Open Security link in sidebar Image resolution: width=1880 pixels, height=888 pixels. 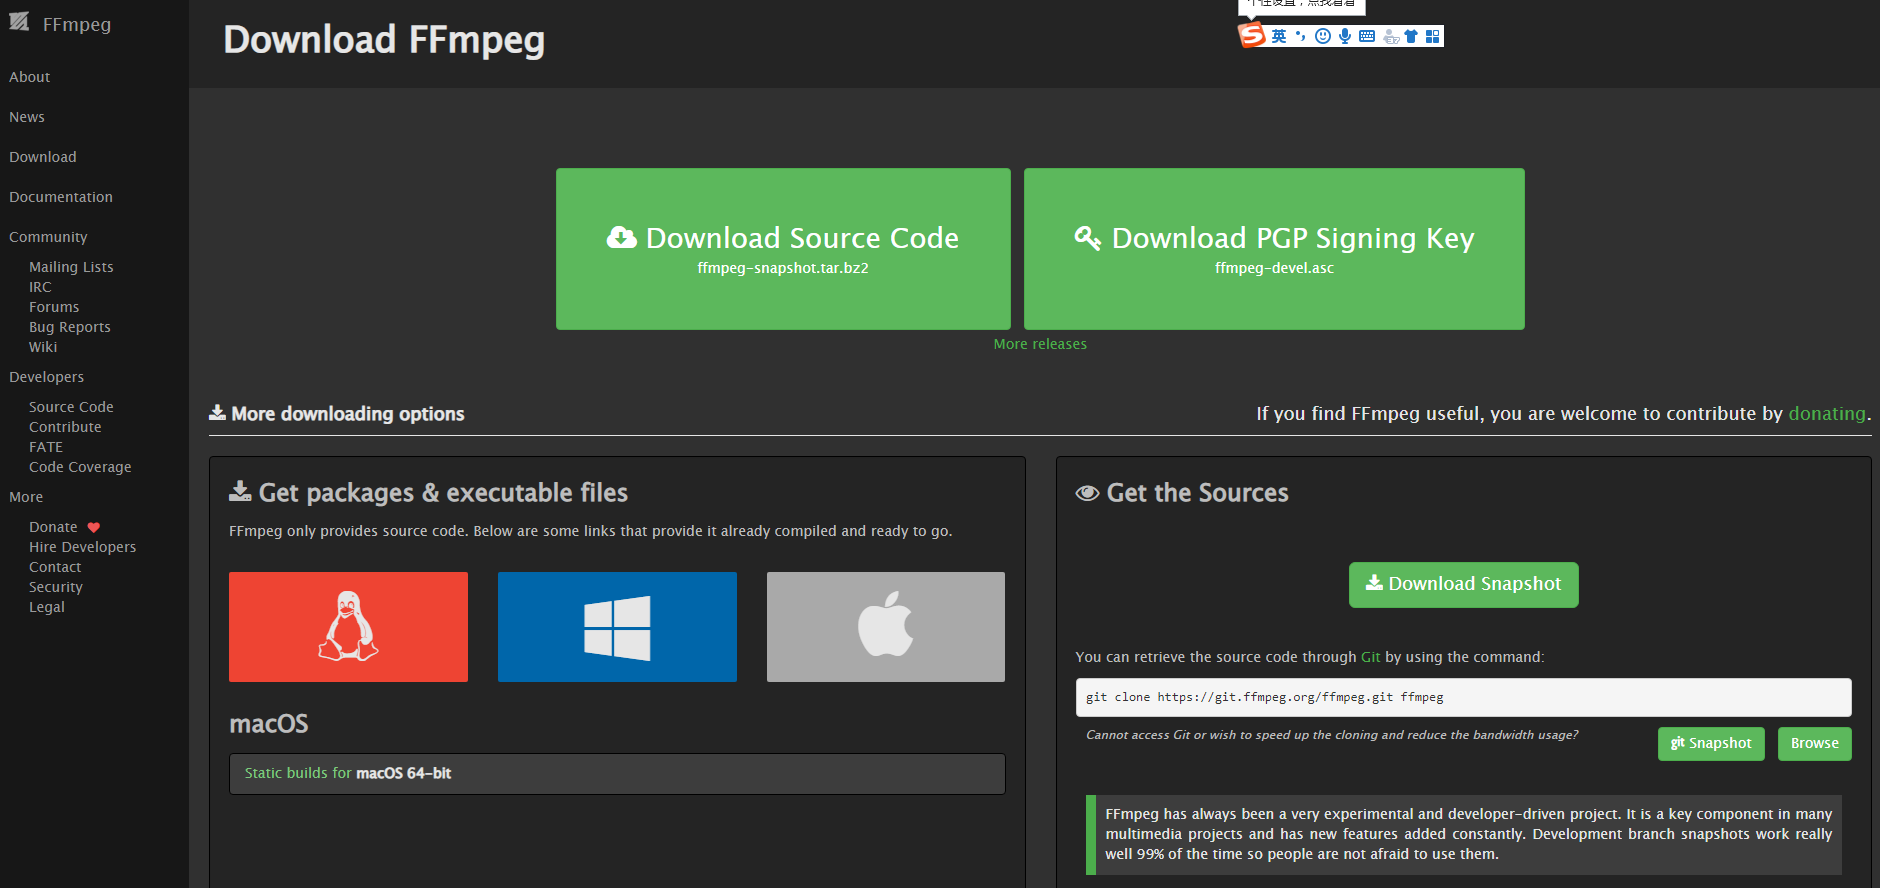56,587
